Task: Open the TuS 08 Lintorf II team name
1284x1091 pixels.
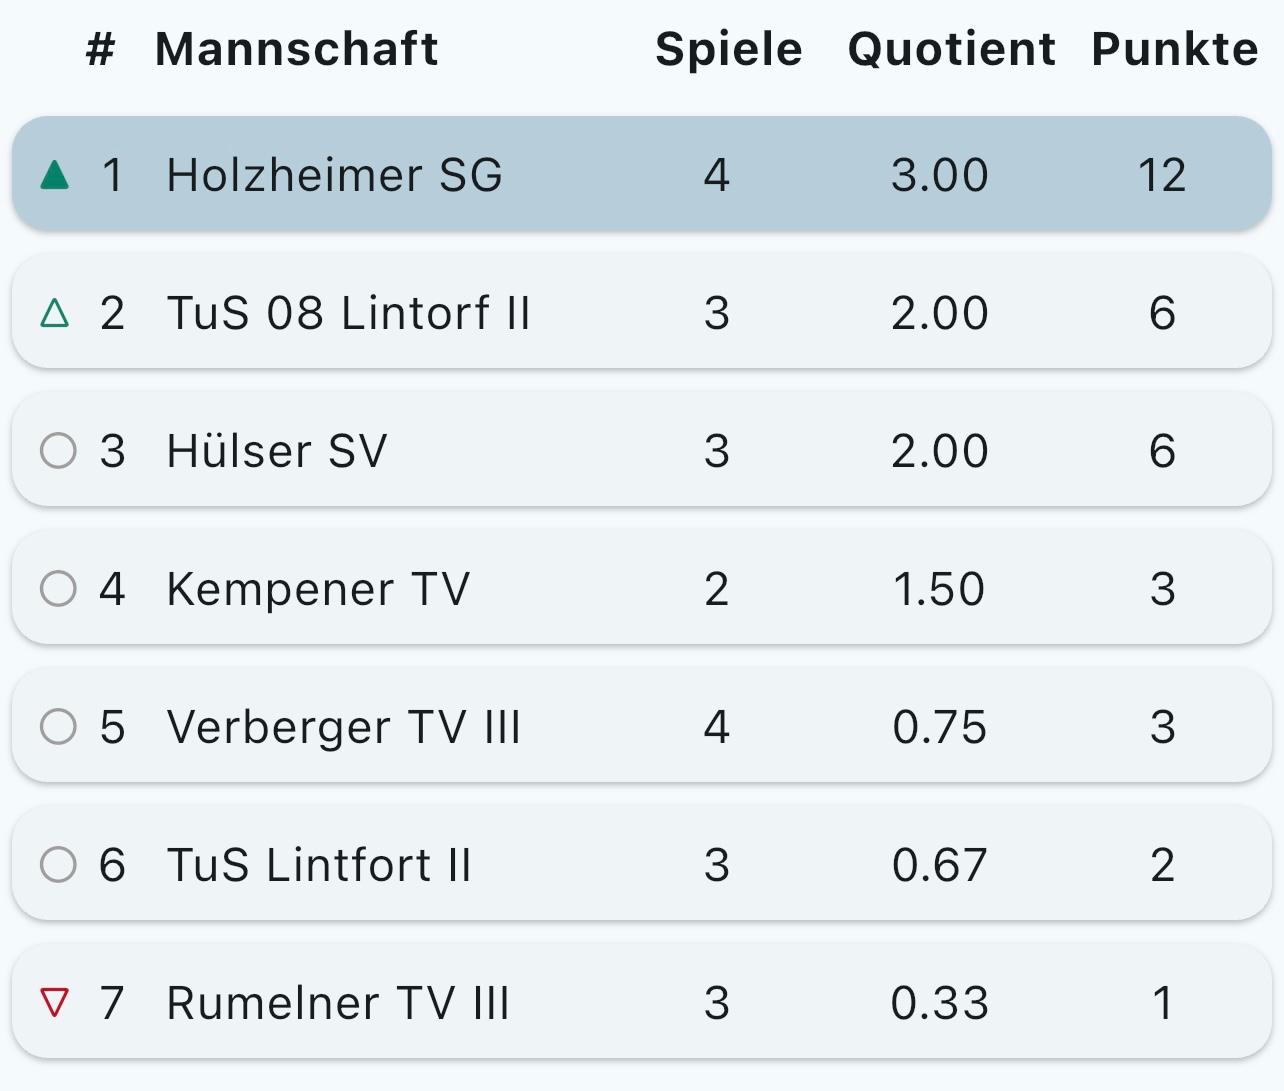Action: 348,314
